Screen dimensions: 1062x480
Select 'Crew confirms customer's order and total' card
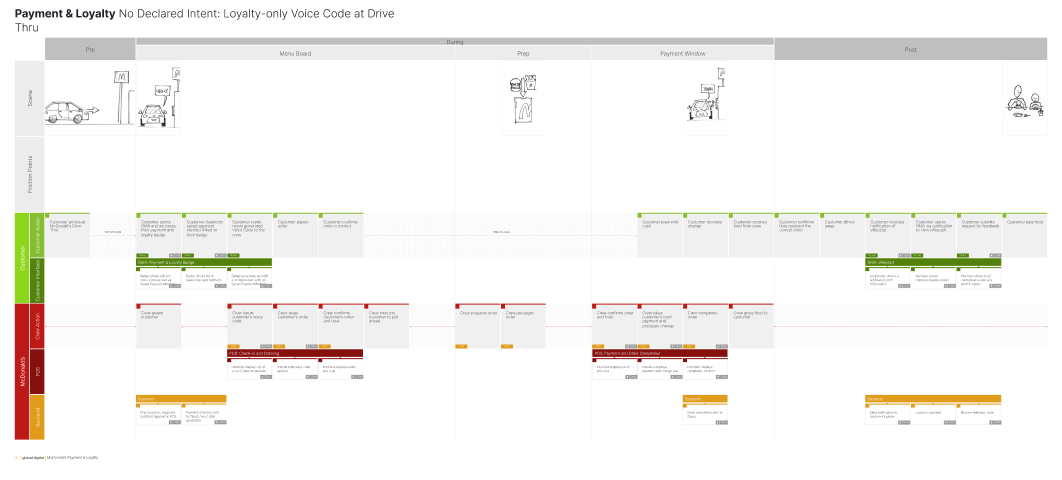(341, 326)
